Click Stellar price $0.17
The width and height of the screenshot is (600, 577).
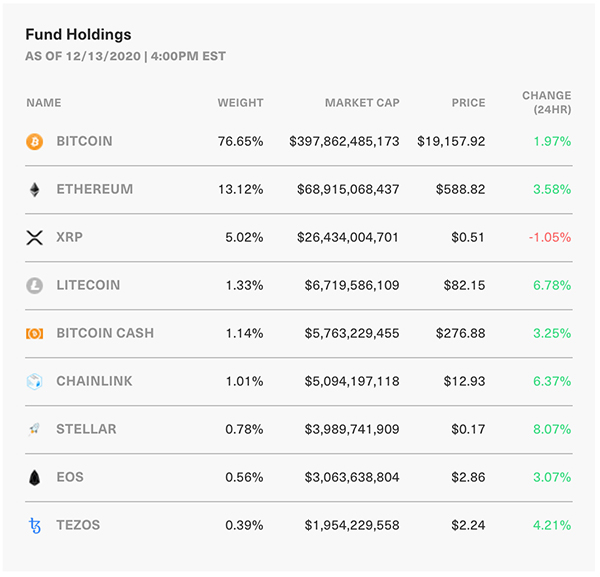pyautogui.click(x=468, y=429)
